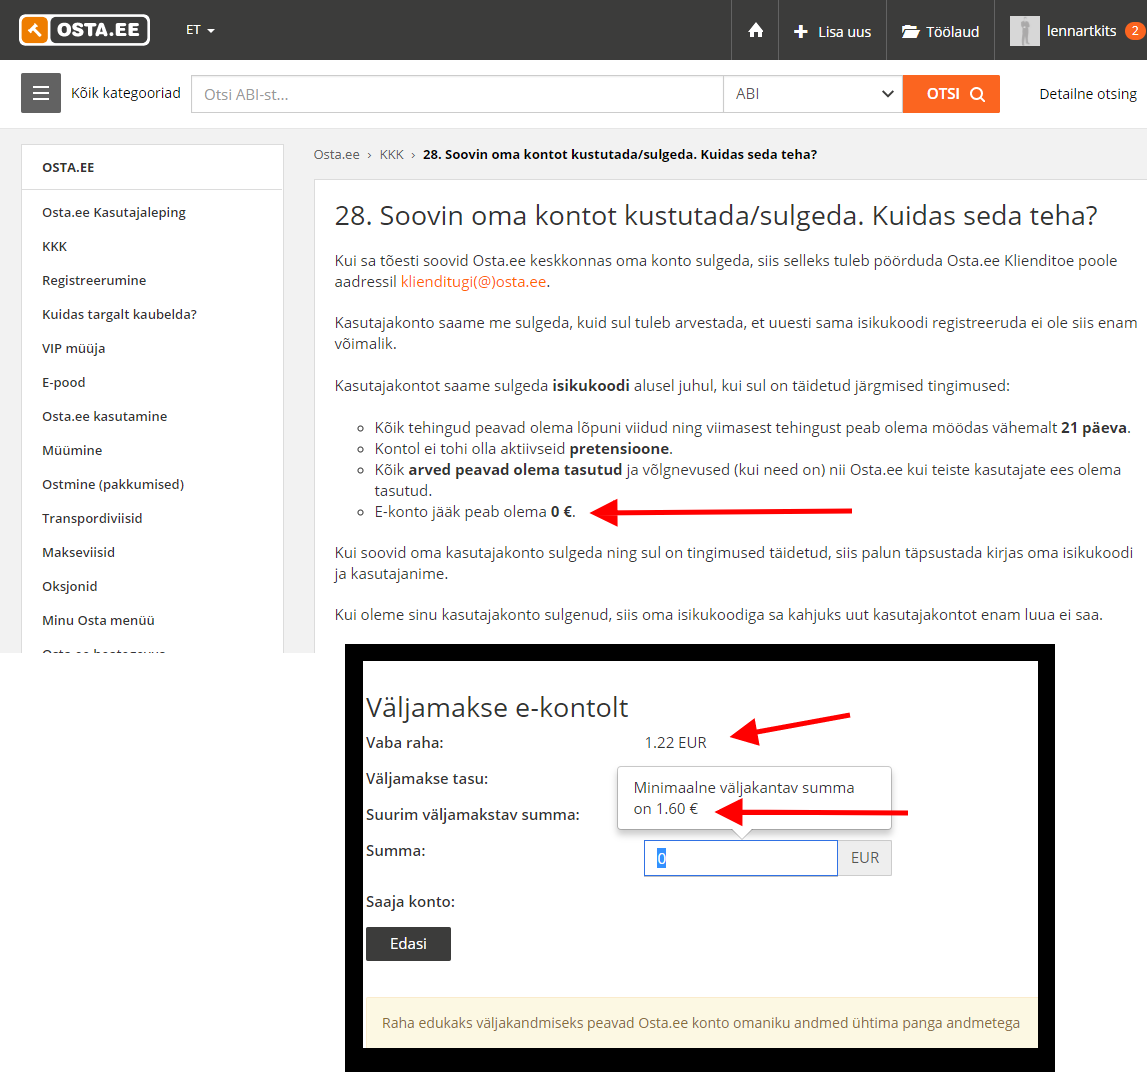Click the 1.22 EUR Vaba raha value
Screen dimensions: 1147x1077
pyautogui.click(x=675, y=743)
